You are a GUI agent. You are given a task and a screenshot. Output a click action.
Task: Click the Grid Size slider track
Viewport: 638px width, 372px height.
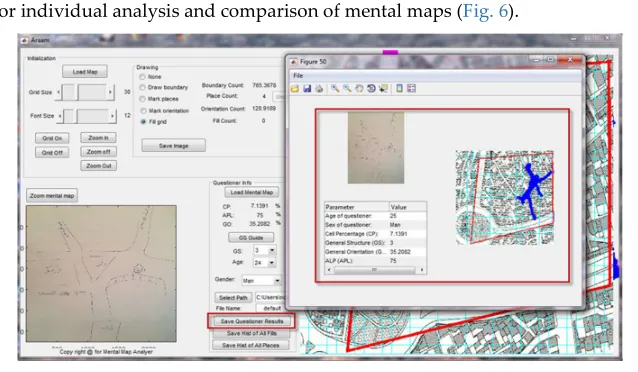(x=84, y=92)
